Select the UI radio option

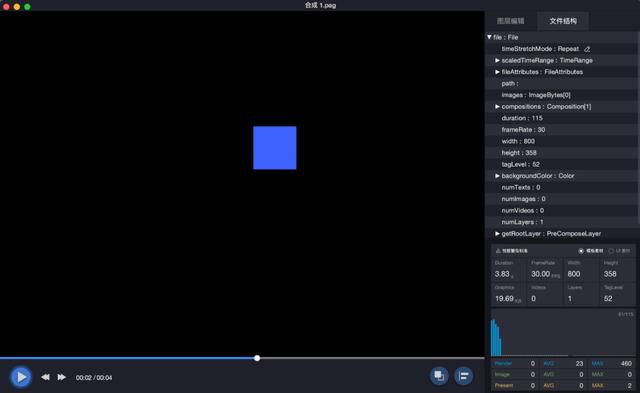(x=611, y=251)
